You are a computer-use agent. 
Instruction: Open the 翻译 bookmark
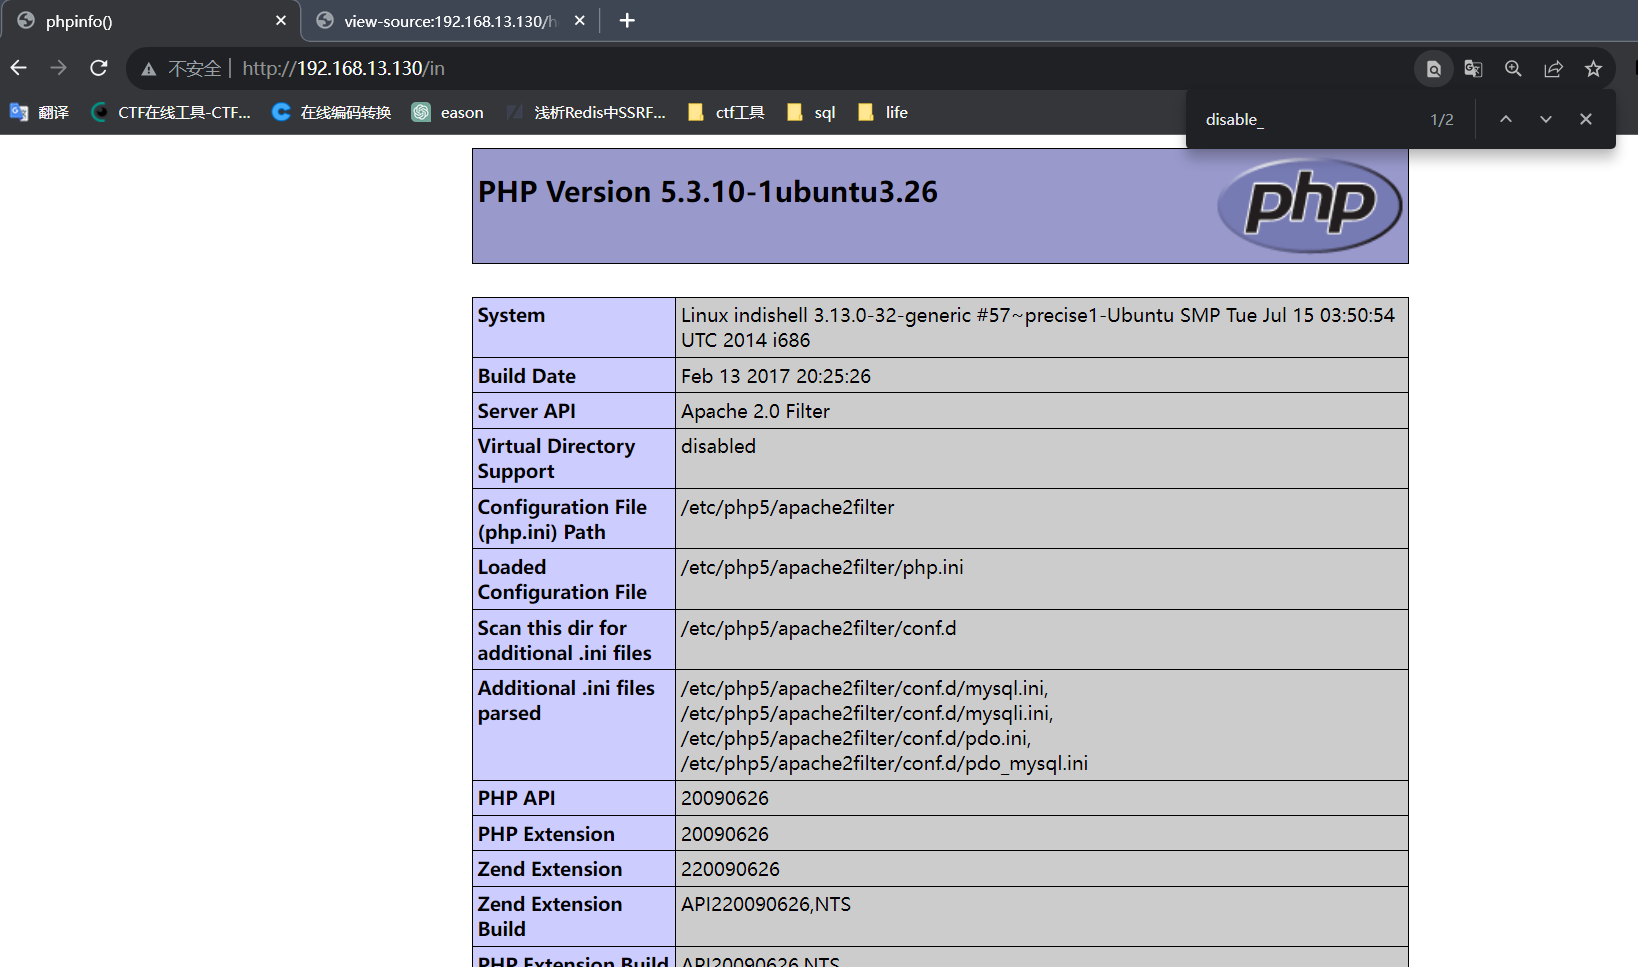[x=40, y=112]
